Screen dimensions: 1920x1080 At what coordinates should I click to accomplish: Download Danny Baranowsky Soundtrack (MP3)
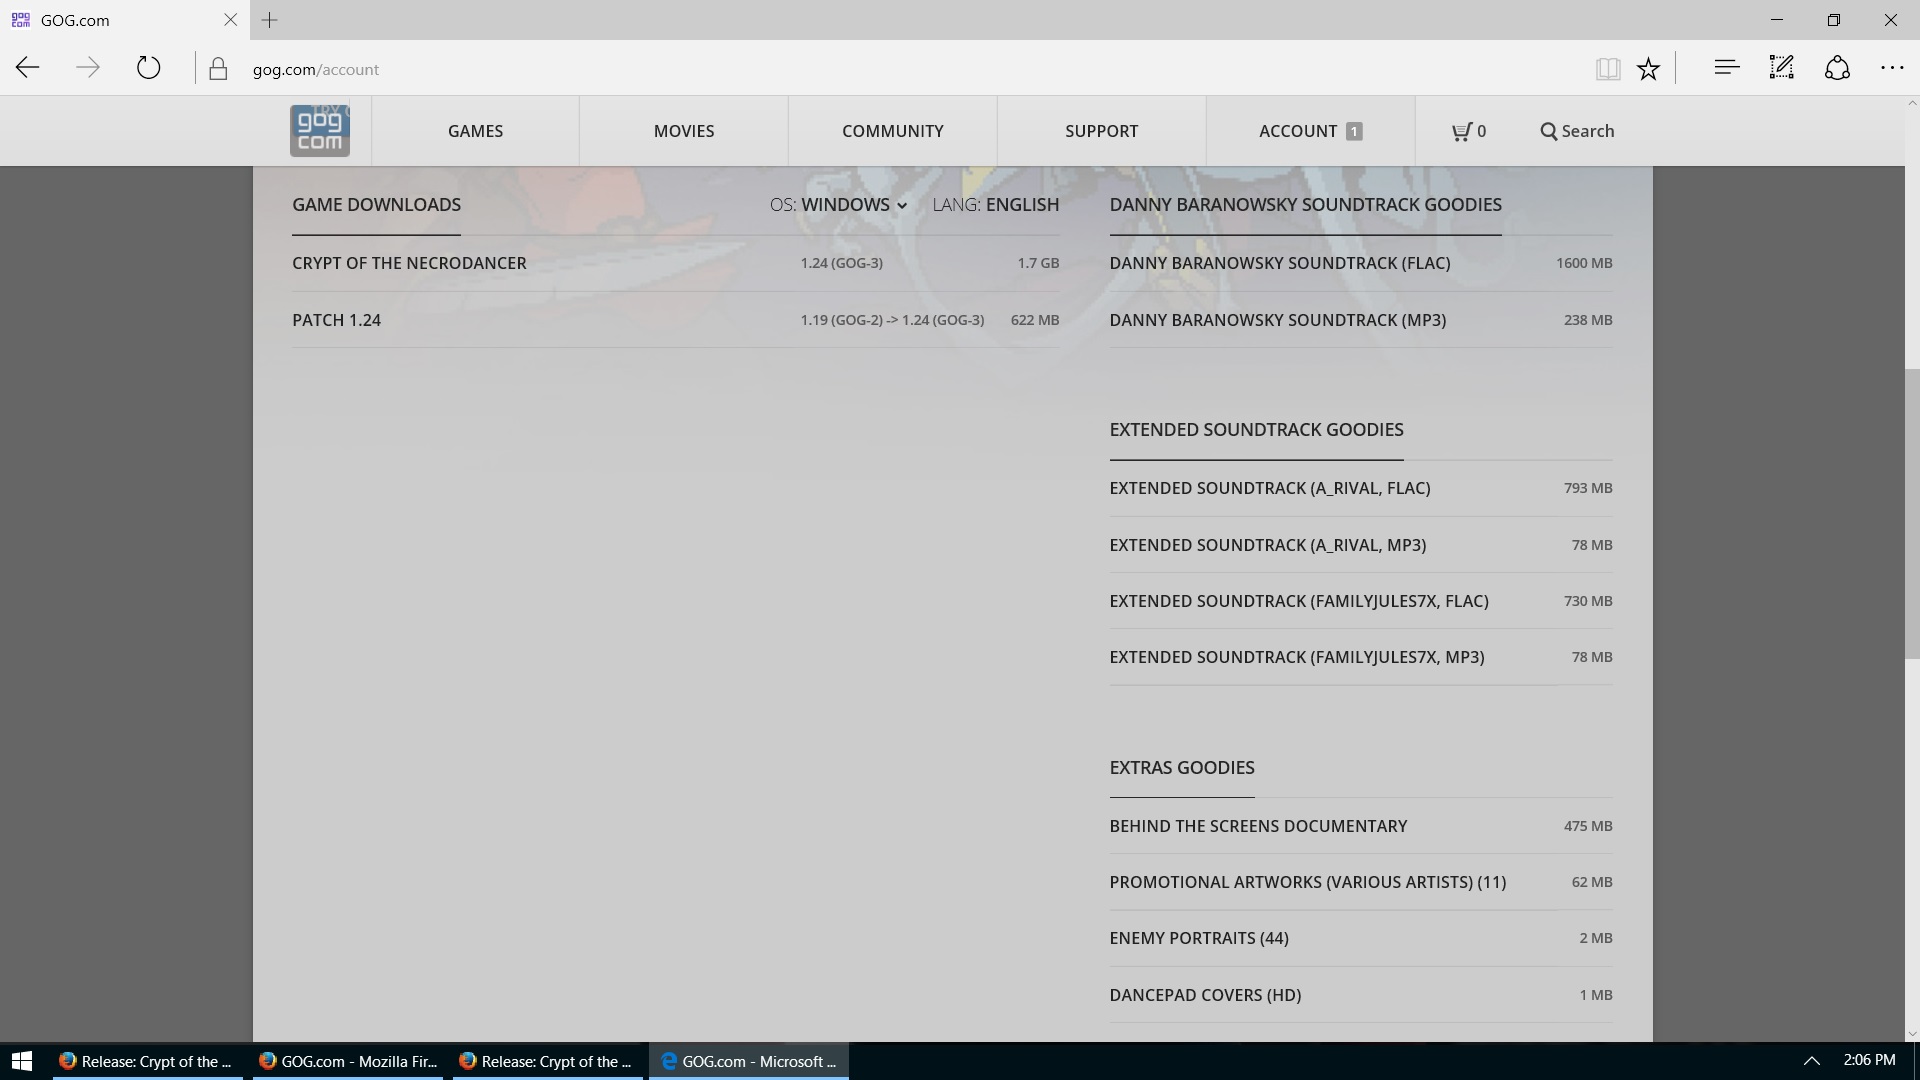(x=1360, y=320)
